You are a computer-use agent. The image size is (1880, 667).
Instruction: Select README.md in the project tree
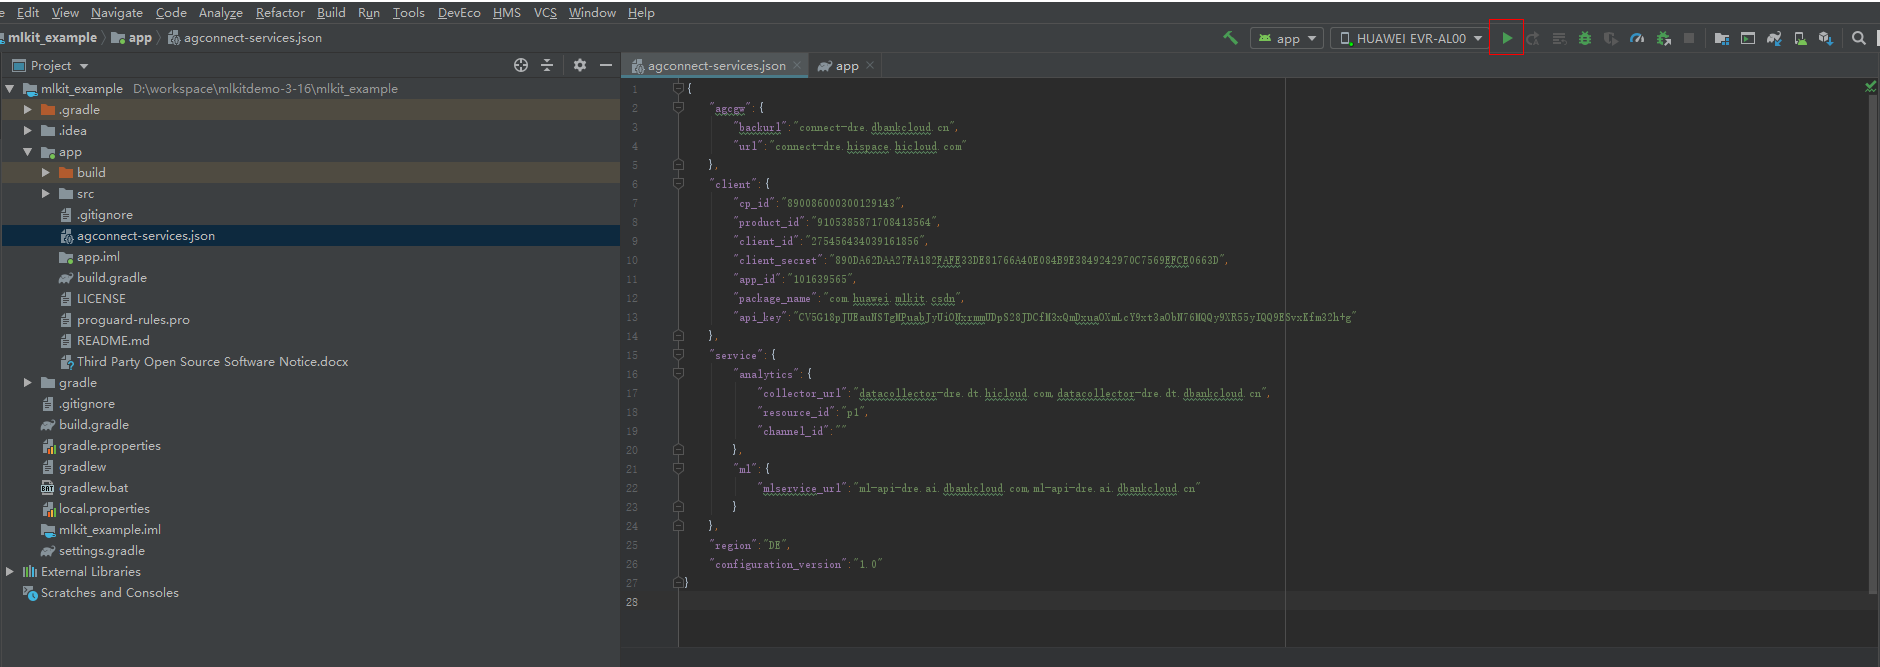tap(113, 340)
